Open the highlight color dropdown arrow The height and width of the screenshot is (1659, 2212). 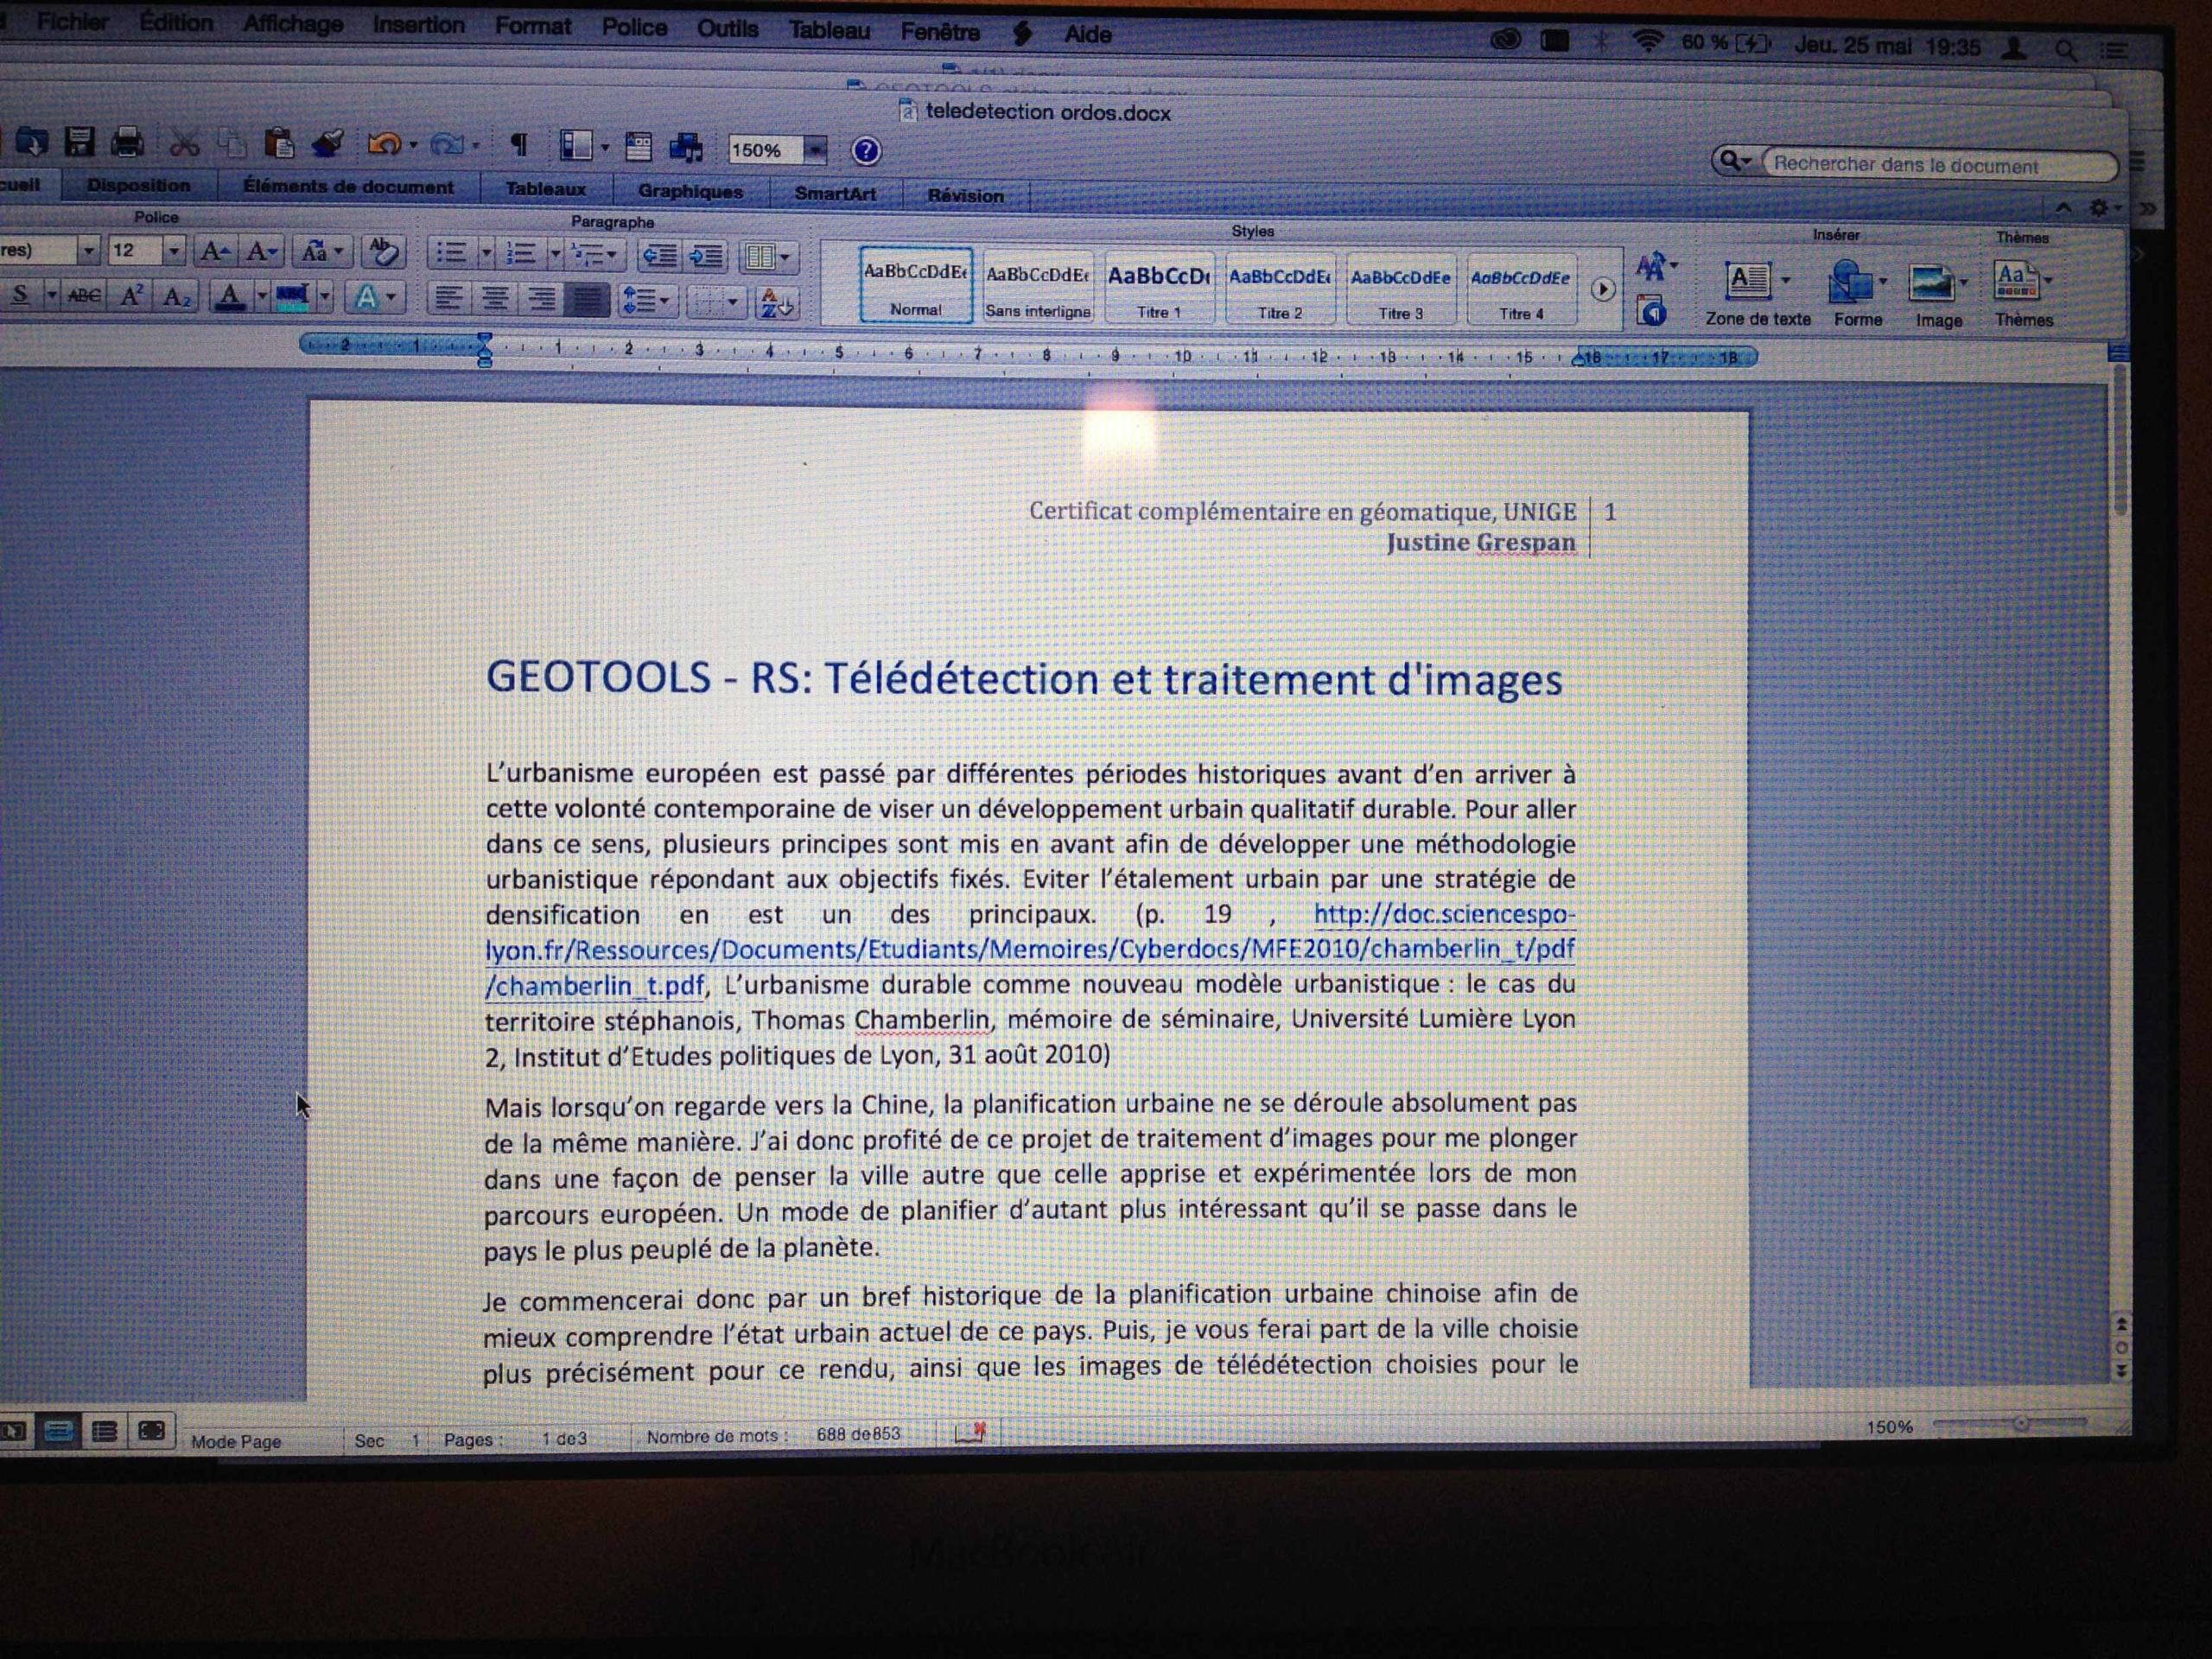coord(325,297)
